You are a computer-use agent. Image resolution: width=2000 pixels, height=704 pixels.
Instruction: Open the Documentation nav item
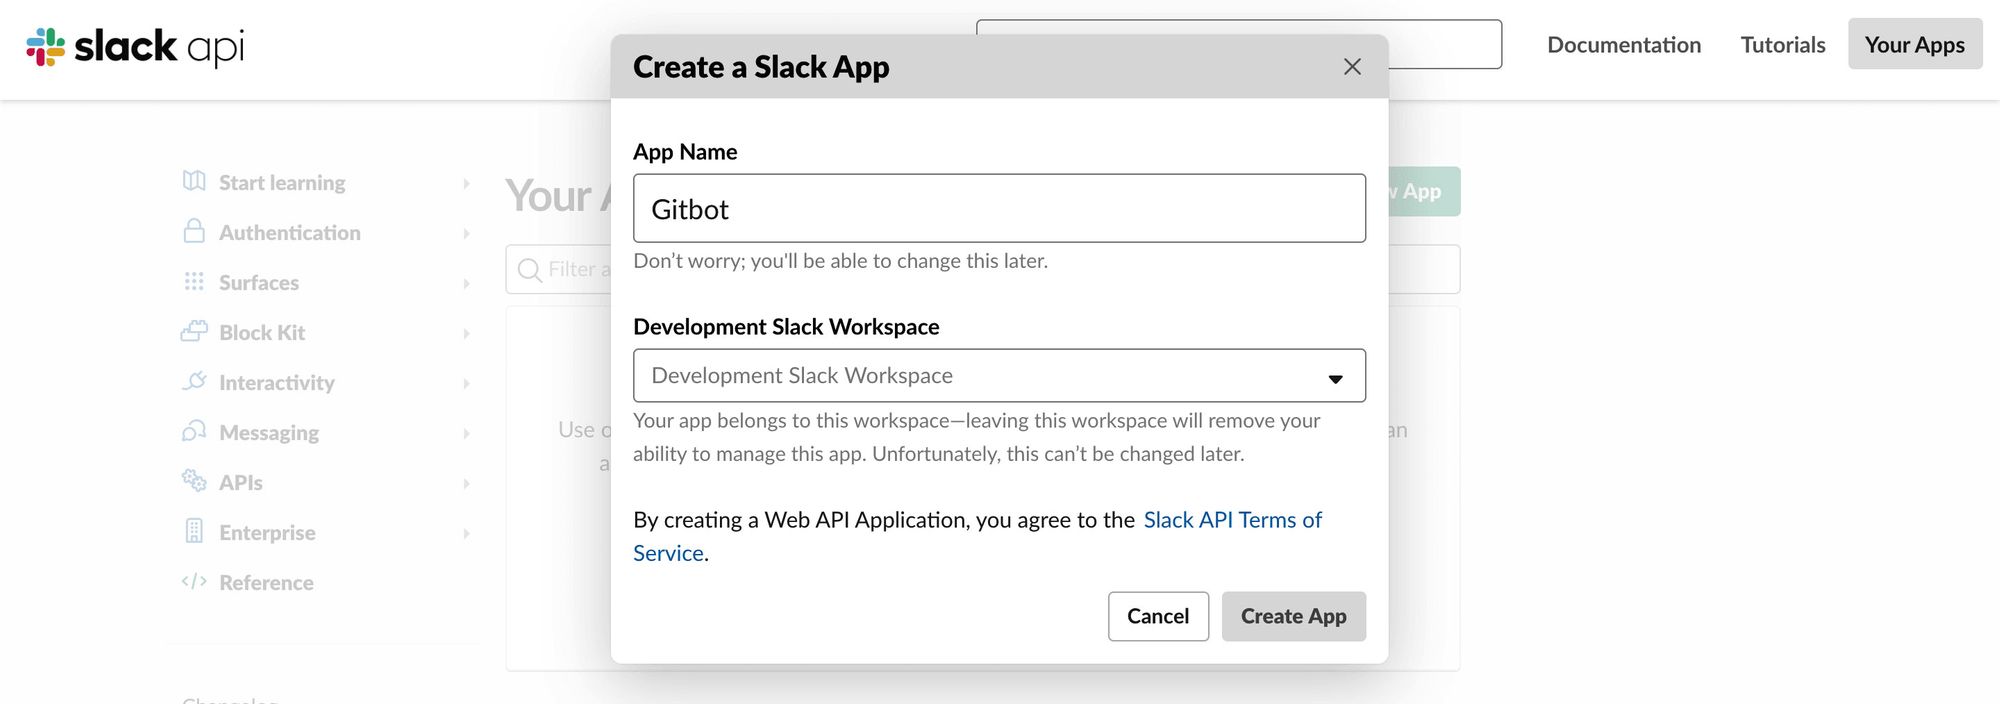click(1624, 45)
